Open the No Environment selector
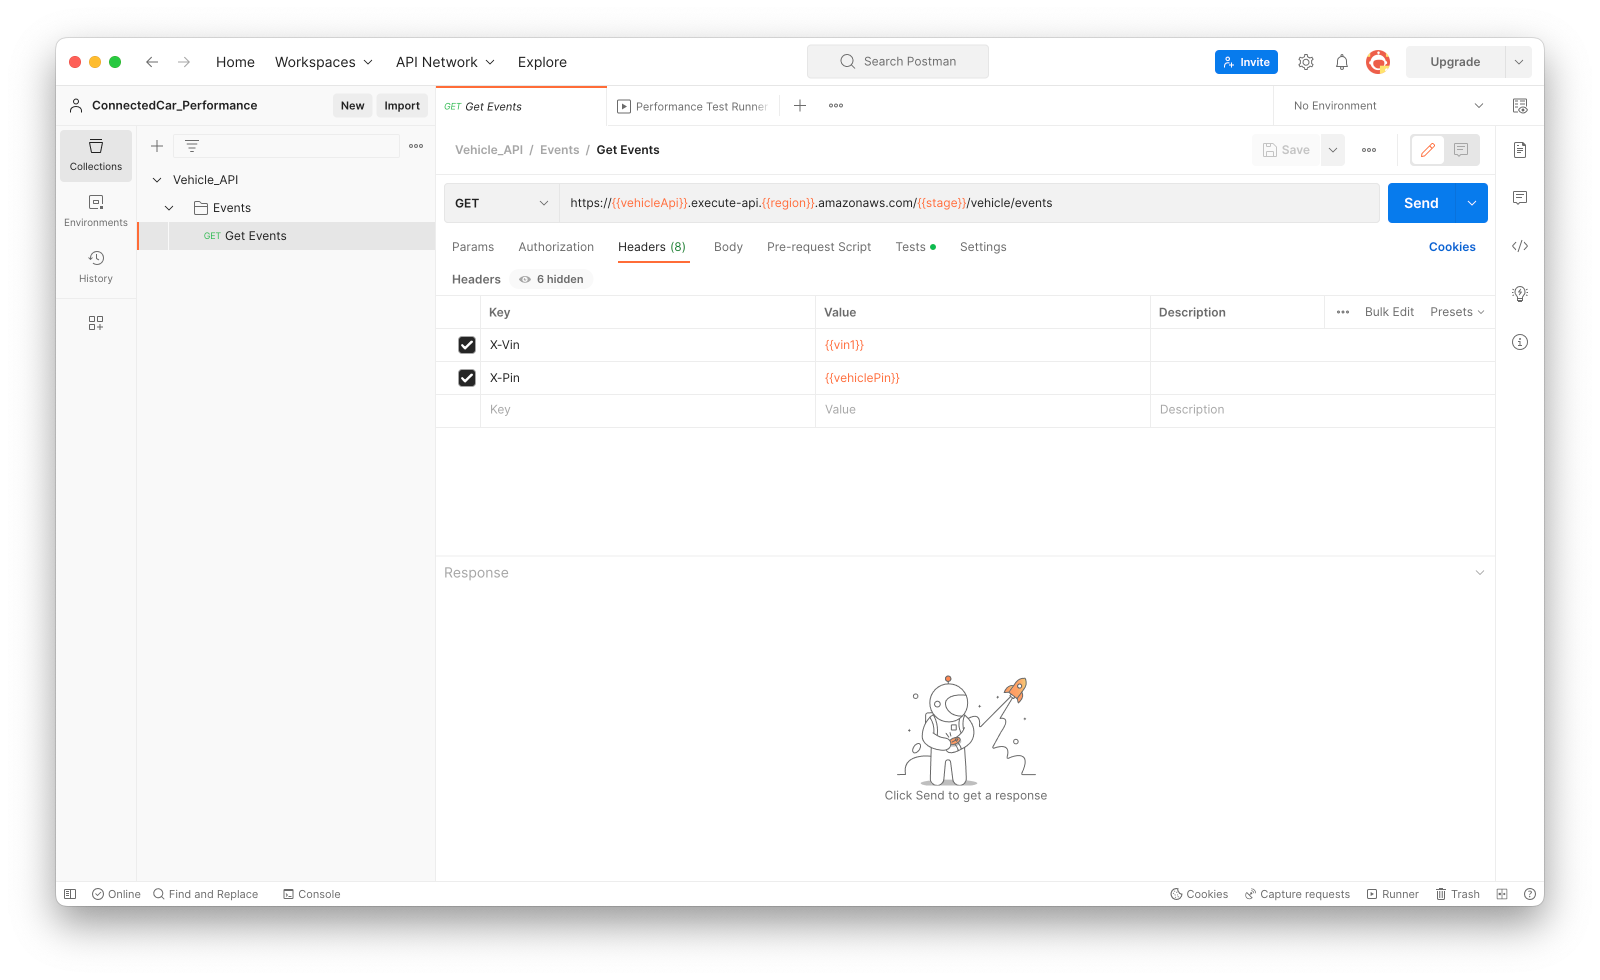Viewport: 1600px width, 980px height. [1388, 106]
